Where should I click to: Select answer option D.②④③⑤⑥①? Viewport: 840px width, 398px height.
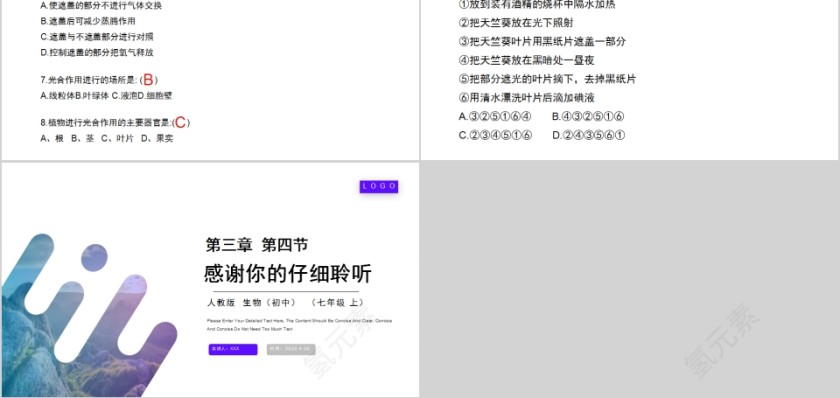pyautogui.click(x=589, y=136)
